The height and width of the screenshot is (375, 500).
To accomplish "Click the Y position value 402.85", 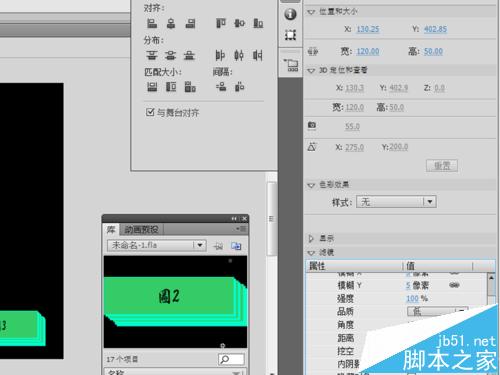I will pyautogui.click(x=435, y=29).
